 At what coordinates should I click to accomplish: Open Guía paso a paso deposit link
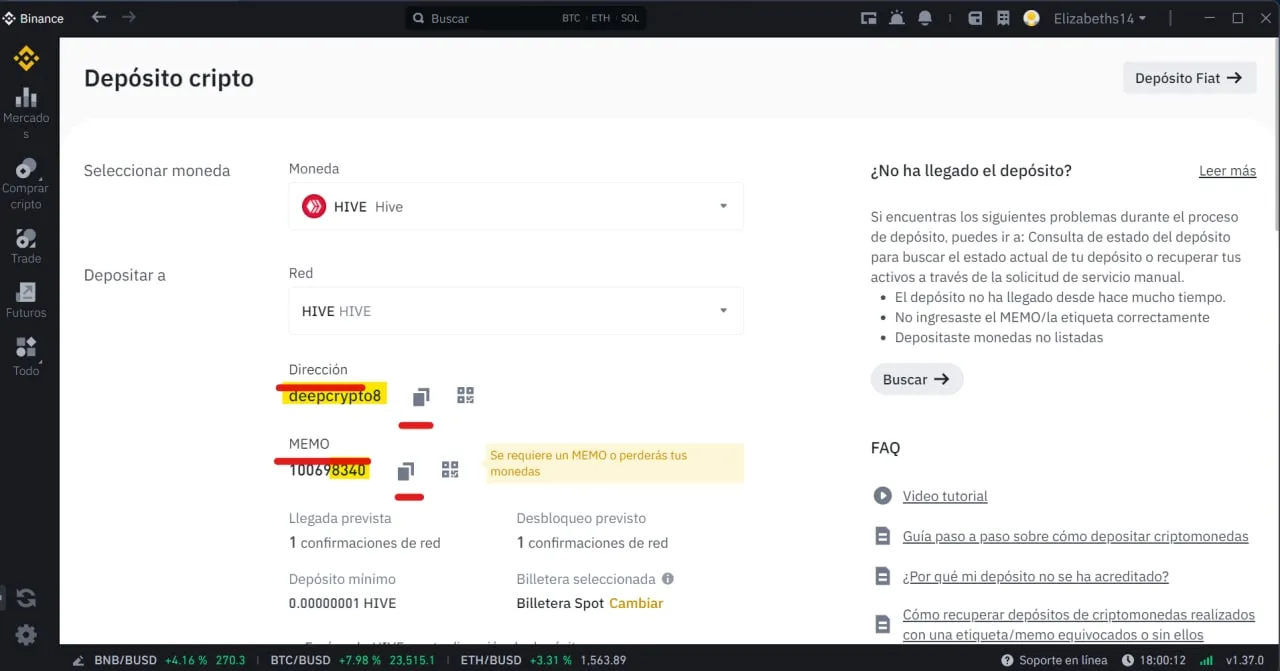click(x=1075, y=536)
